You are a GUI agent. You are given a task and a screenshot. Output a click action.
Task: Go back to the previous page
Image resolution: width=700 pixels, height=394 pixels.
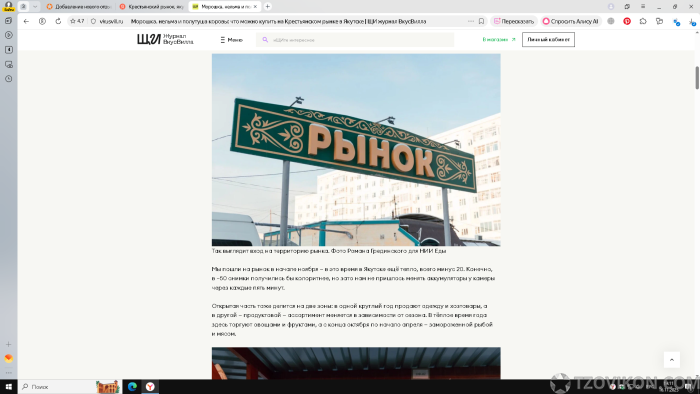(26, 21)
